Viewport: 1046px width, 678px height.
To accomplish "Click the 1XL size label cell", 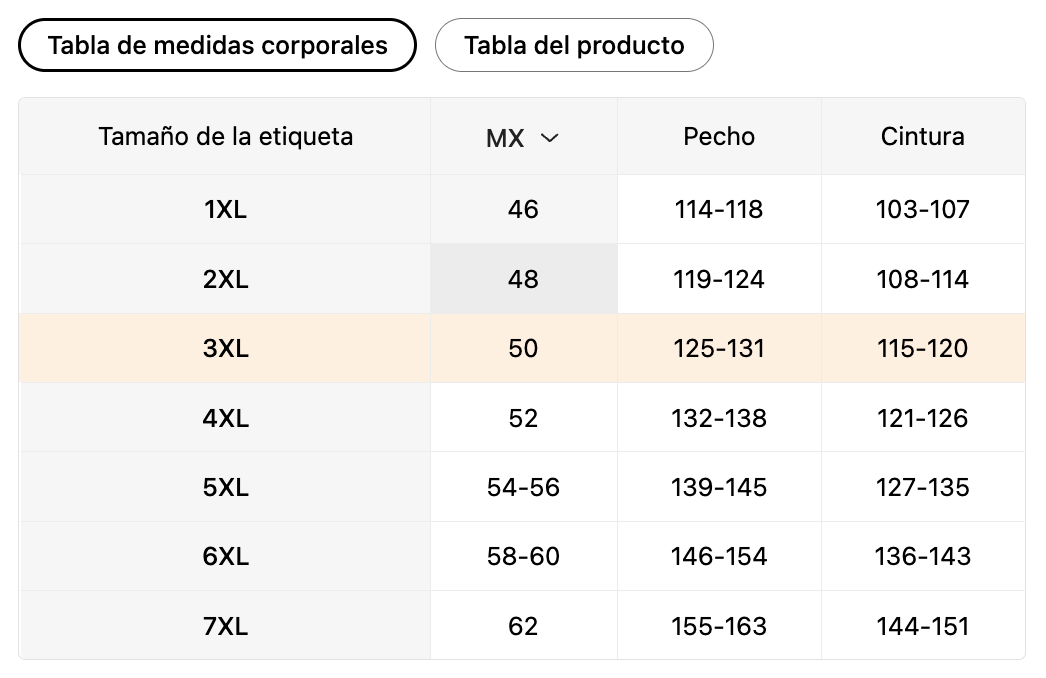I will click(x=225, y=210).
